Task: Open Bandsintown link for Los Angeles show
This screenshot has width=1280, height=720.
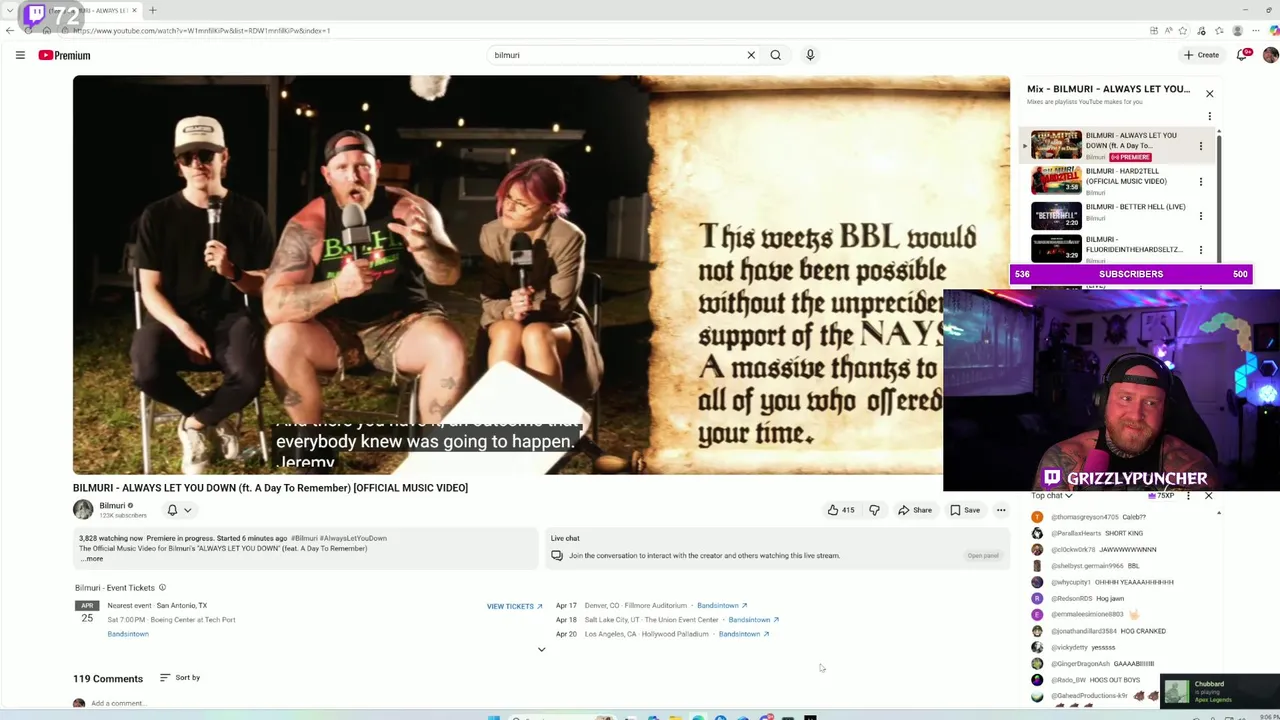Action: [x=744, y=634]
